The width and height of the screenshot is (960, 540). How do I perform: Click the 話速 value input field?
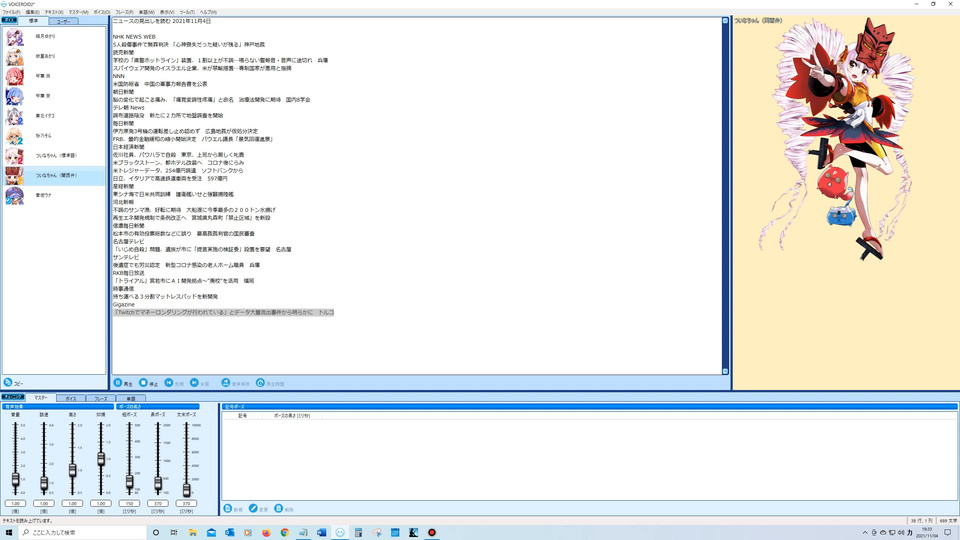point(44,503)
